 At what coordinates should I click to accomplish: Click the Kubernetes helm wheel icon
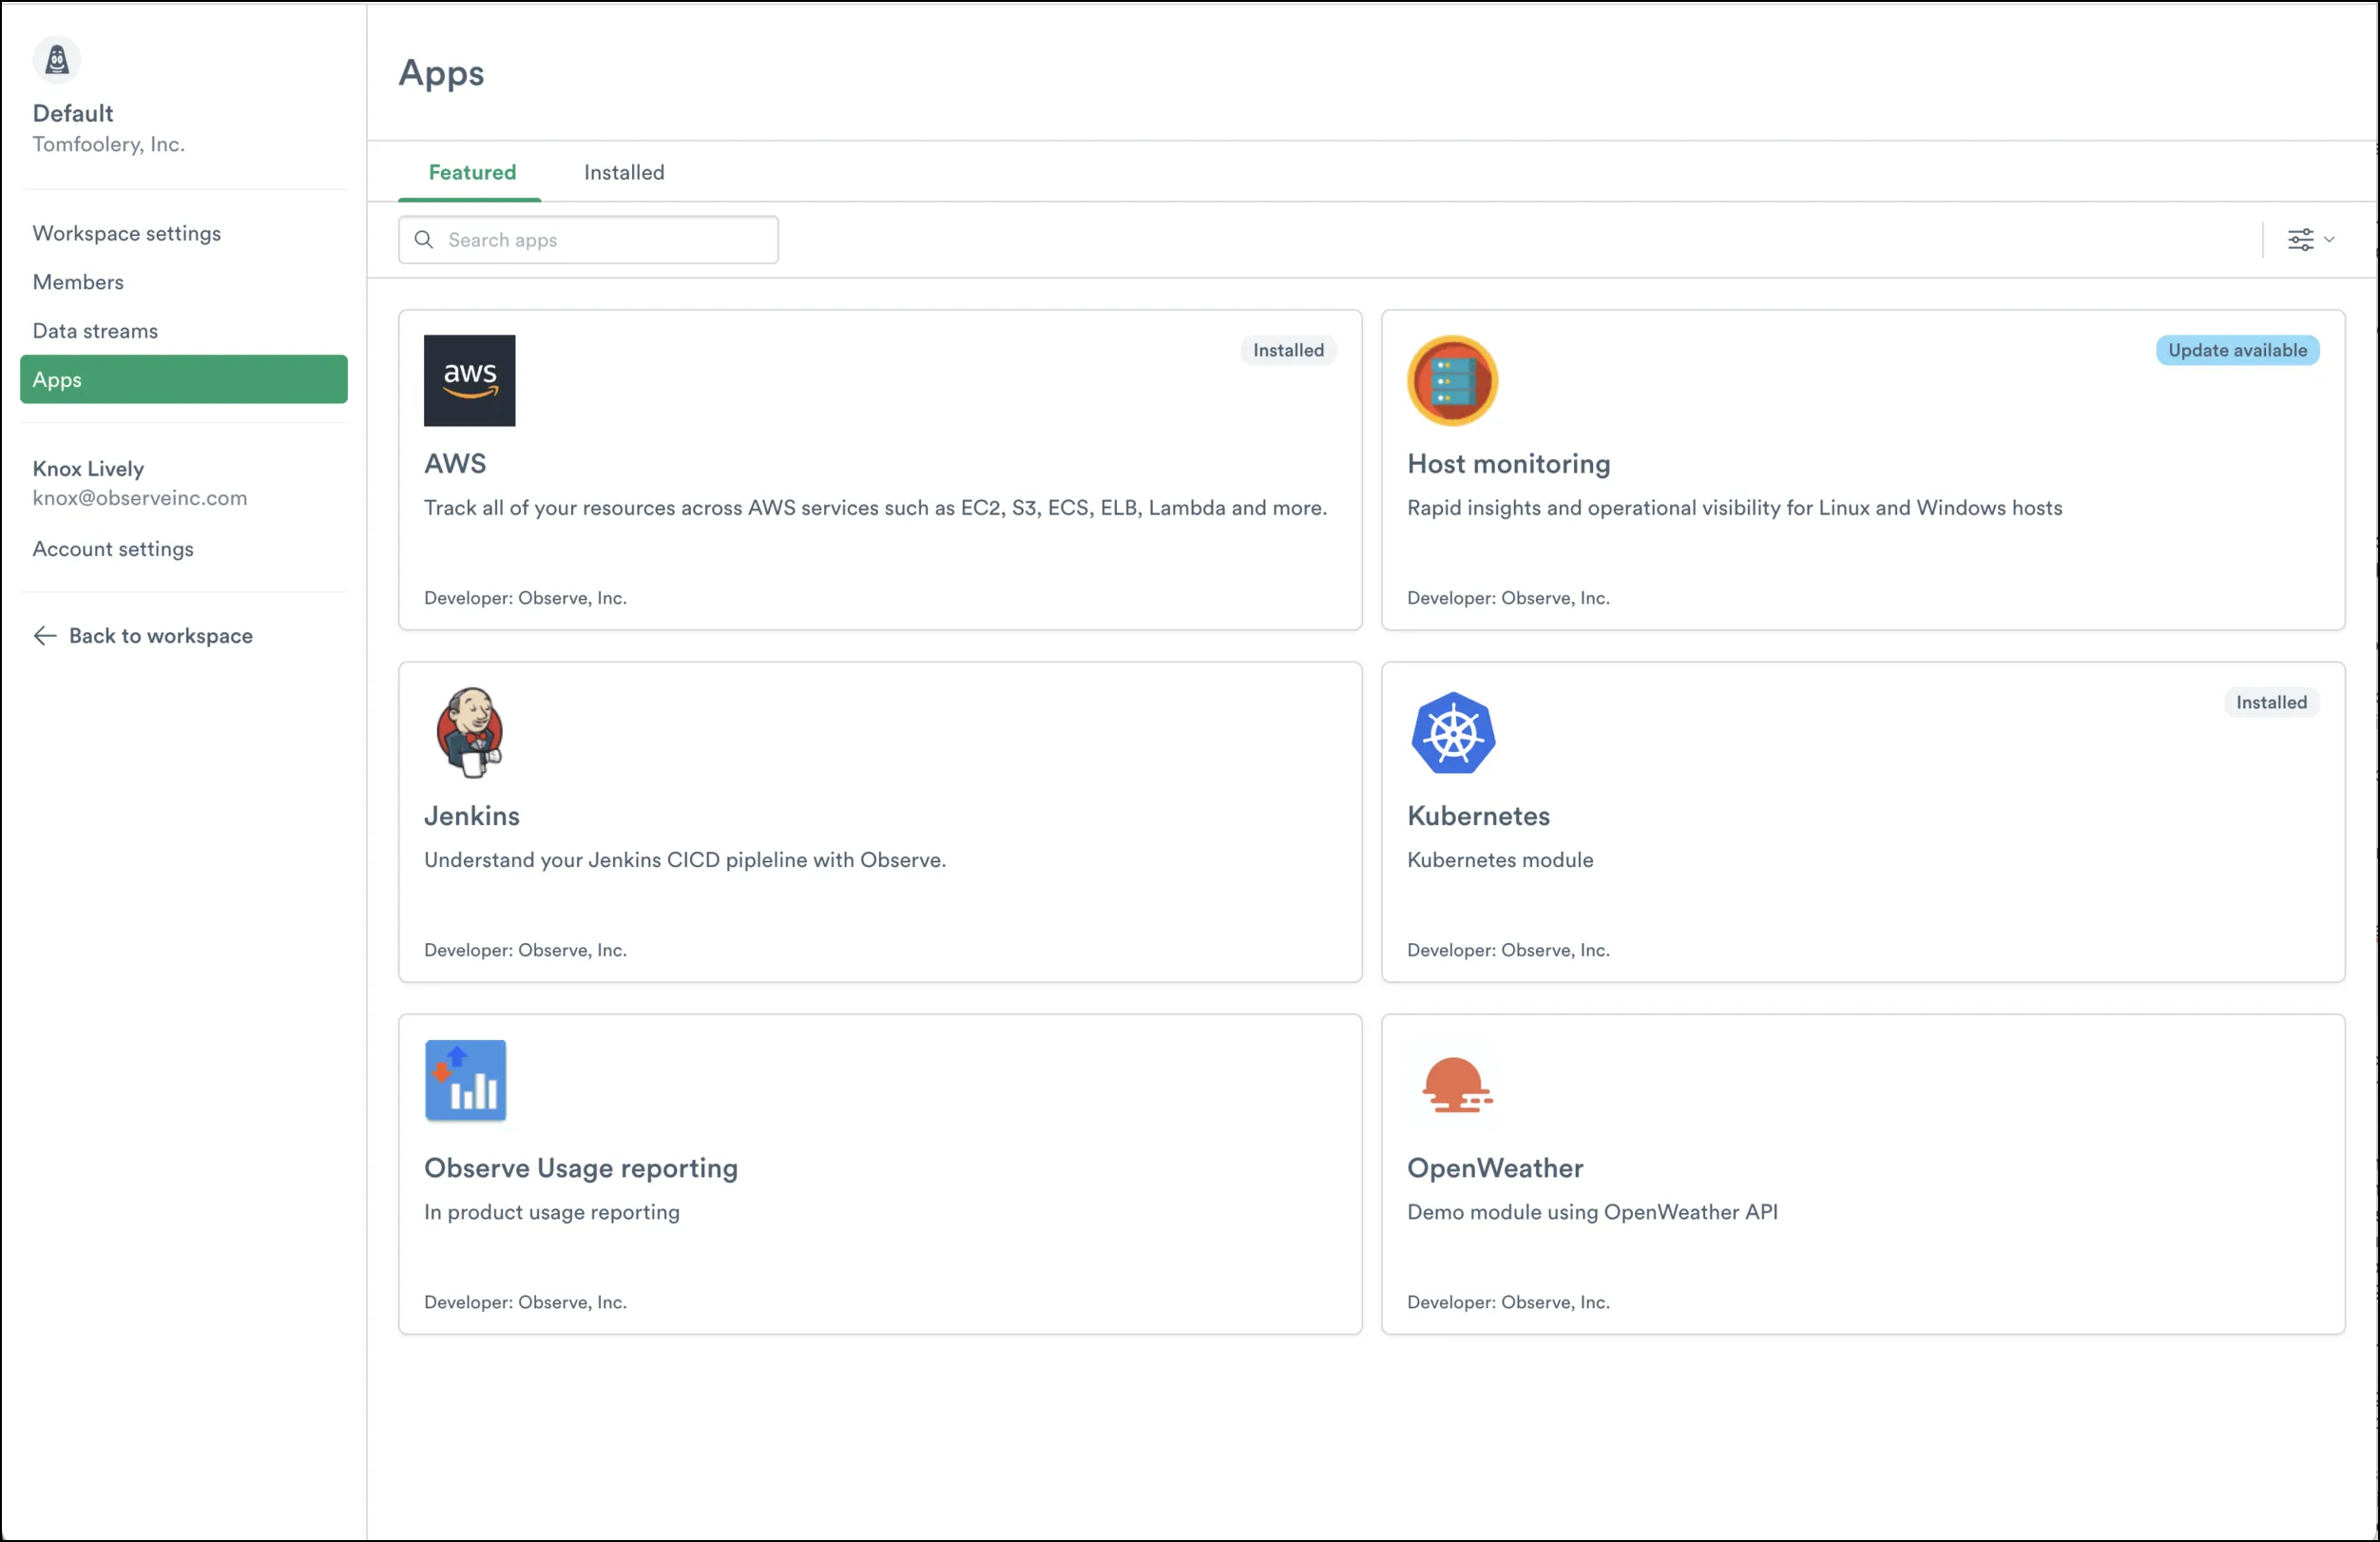(x=1453, y=733)
